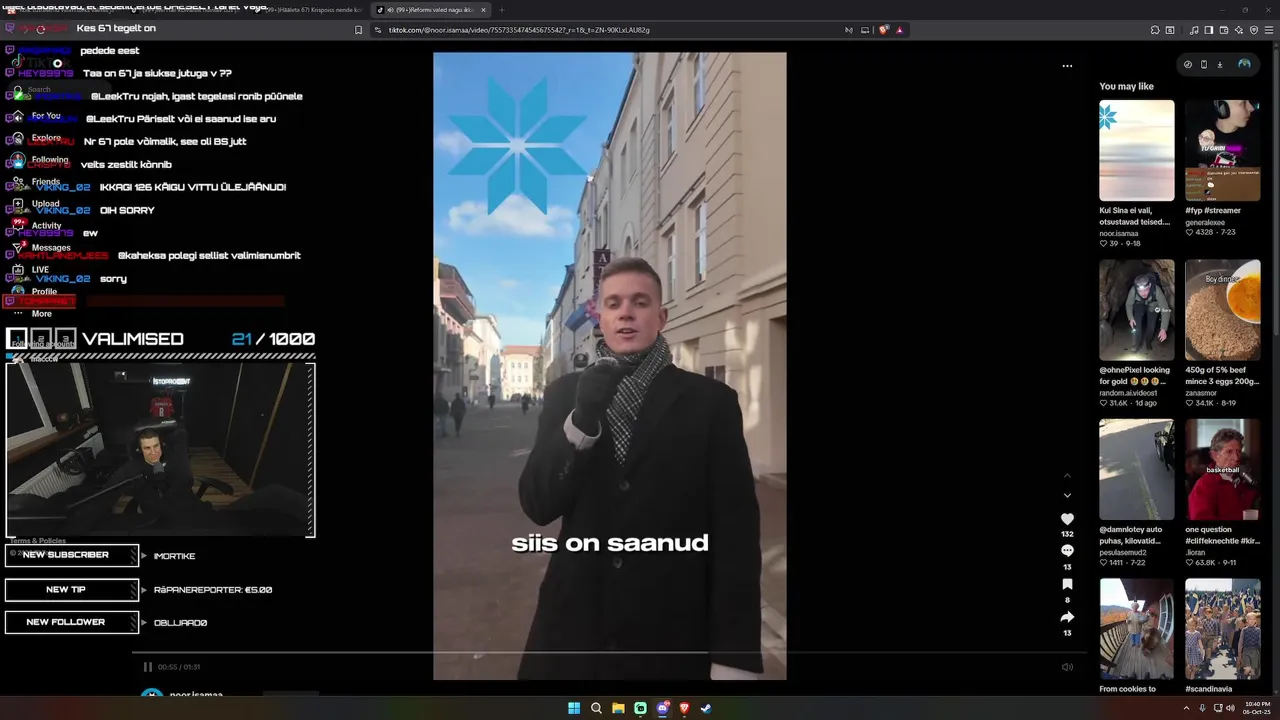This screenshot has width=1280, height=720.
Task: Click the main playing video area
Action: (x=609, y=366)
